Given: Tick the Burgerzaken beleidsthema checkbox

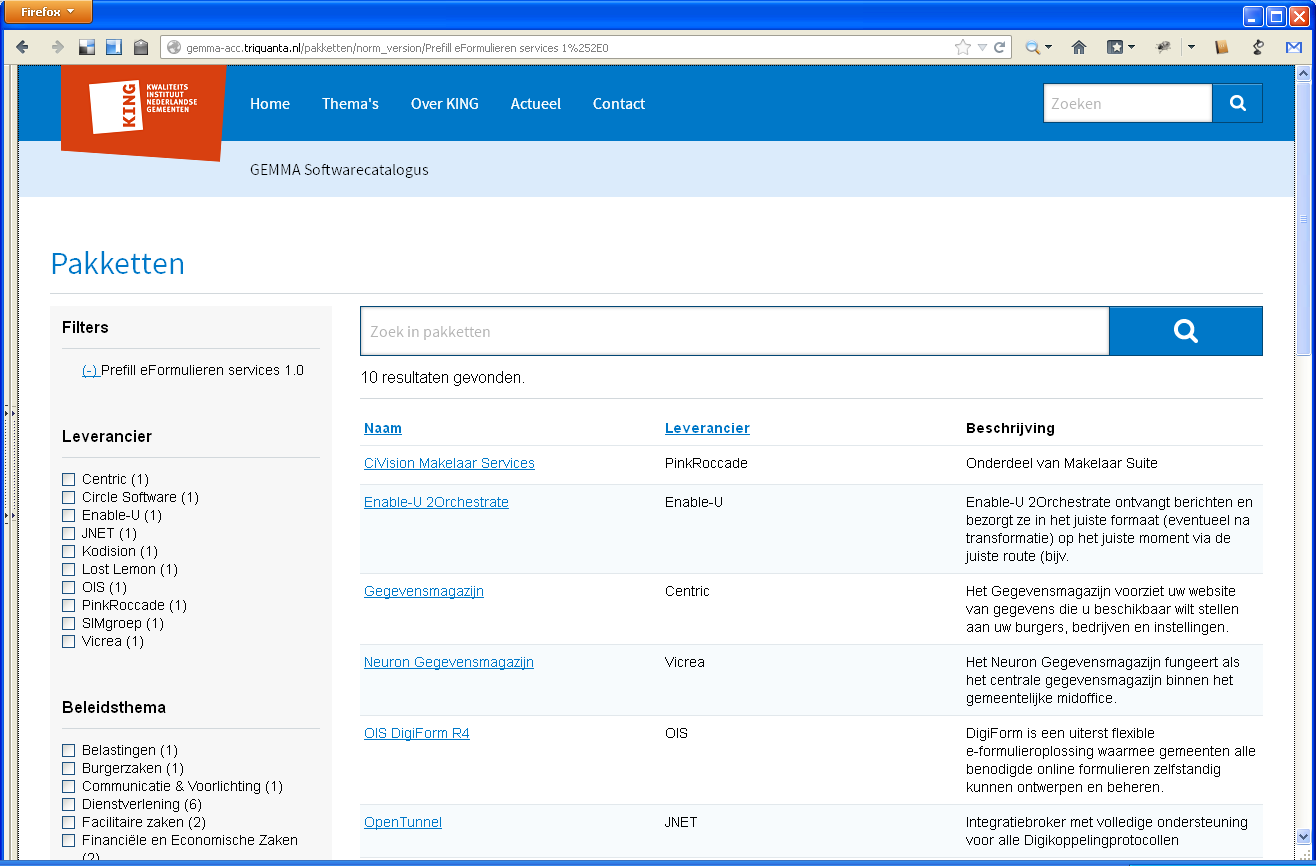Looking at the screenshot, I should 69,769.
